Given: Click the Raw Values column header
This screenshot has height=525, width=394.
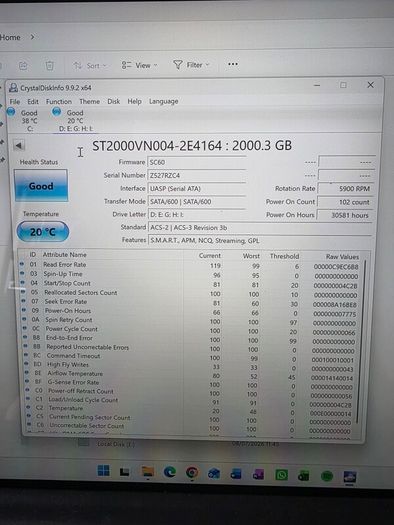Looking at the screenshot, I should pyautogui.click(x=342, y=256).
